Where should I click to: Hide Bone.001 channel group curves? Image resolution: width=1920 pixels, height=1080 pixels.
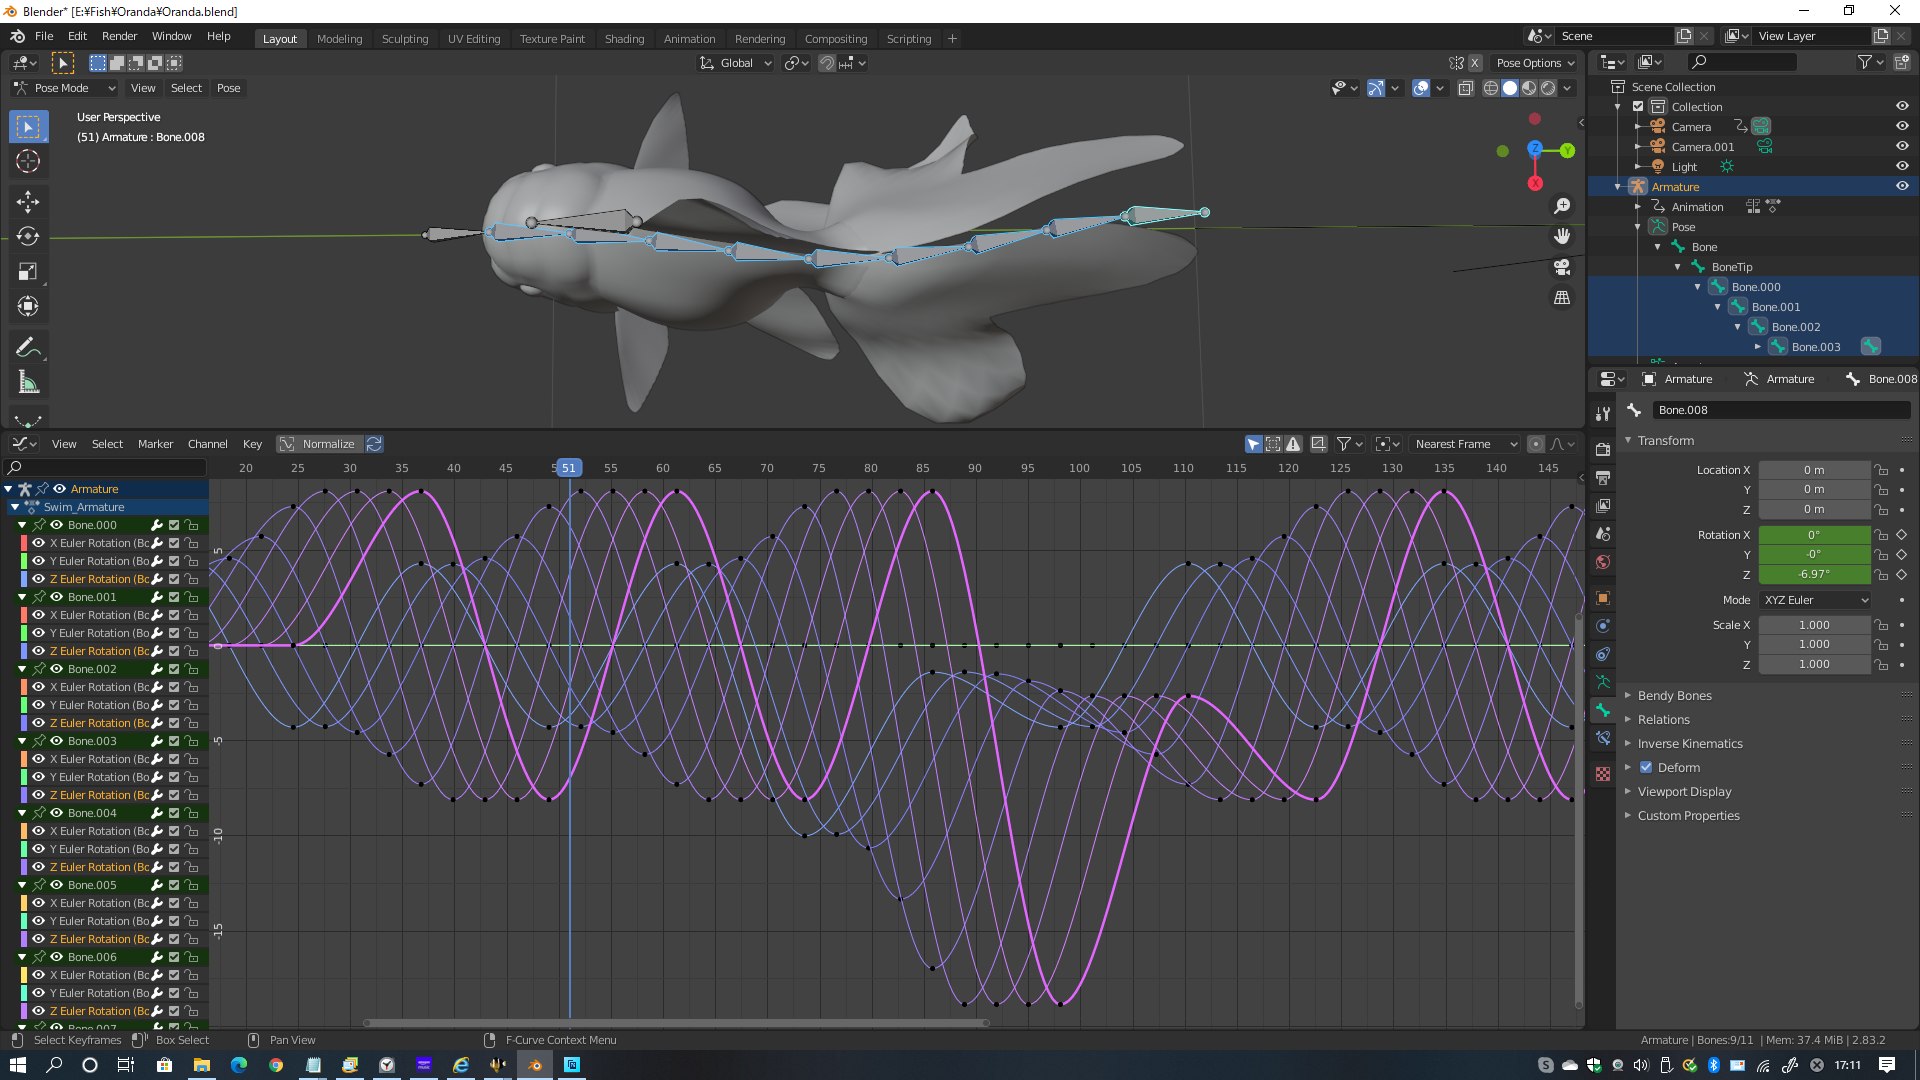(x=57, y=597)
